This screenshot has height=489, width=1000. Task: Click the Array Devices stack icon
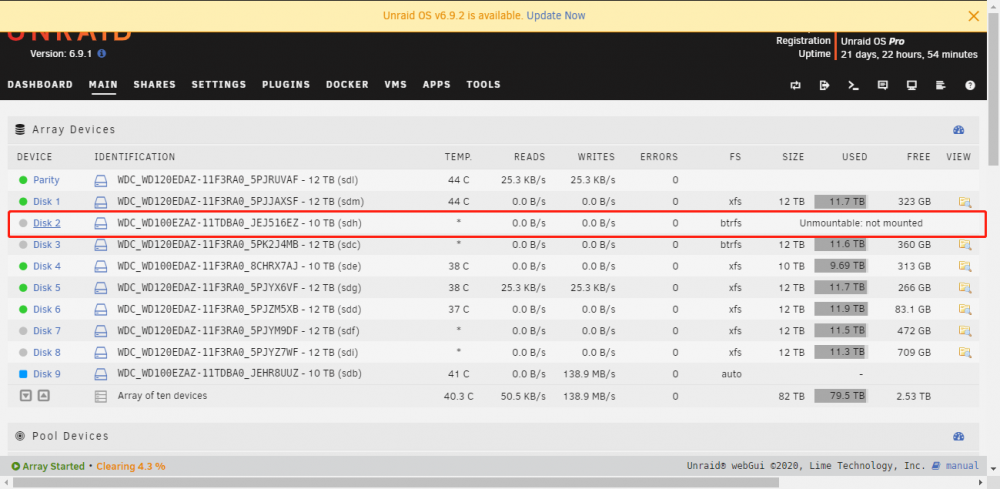coord(20,130)
